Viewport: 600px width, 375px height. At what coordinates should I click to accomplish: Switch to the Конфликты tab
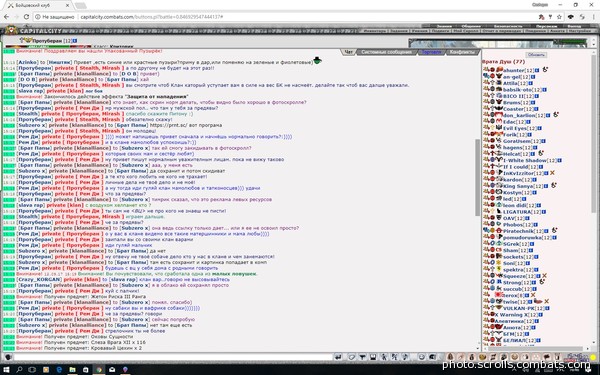pos(462,52)
